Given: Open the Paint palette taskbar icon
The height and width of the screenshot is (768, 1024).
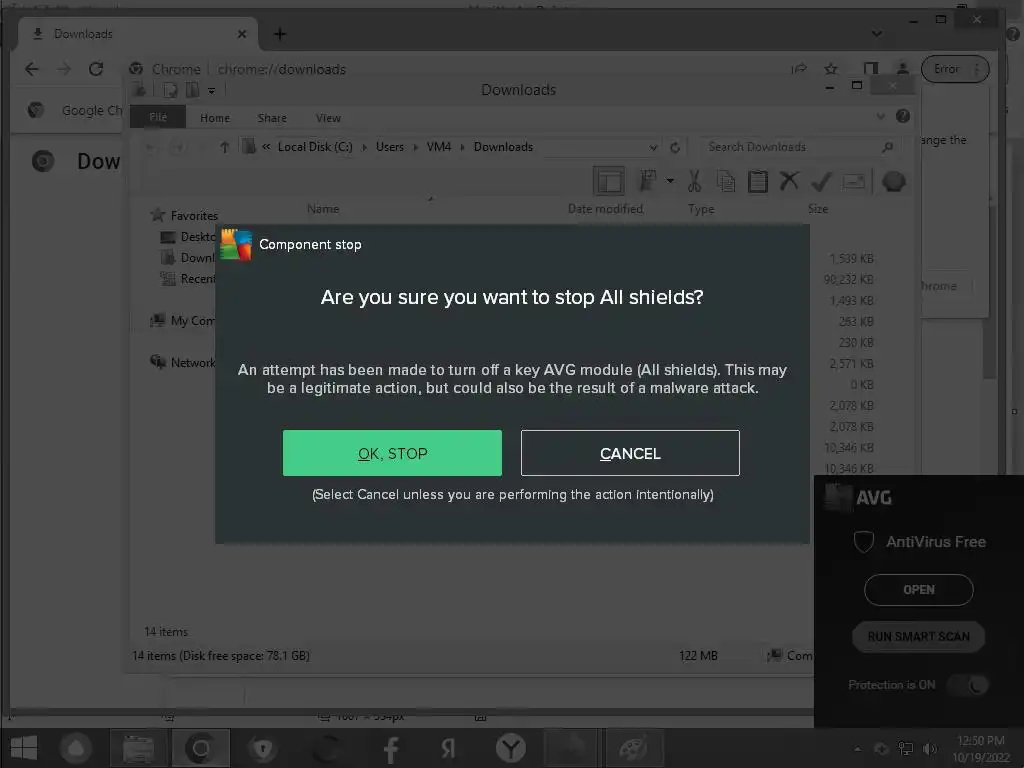Looking at the screenshot, I should coord(633,748).
